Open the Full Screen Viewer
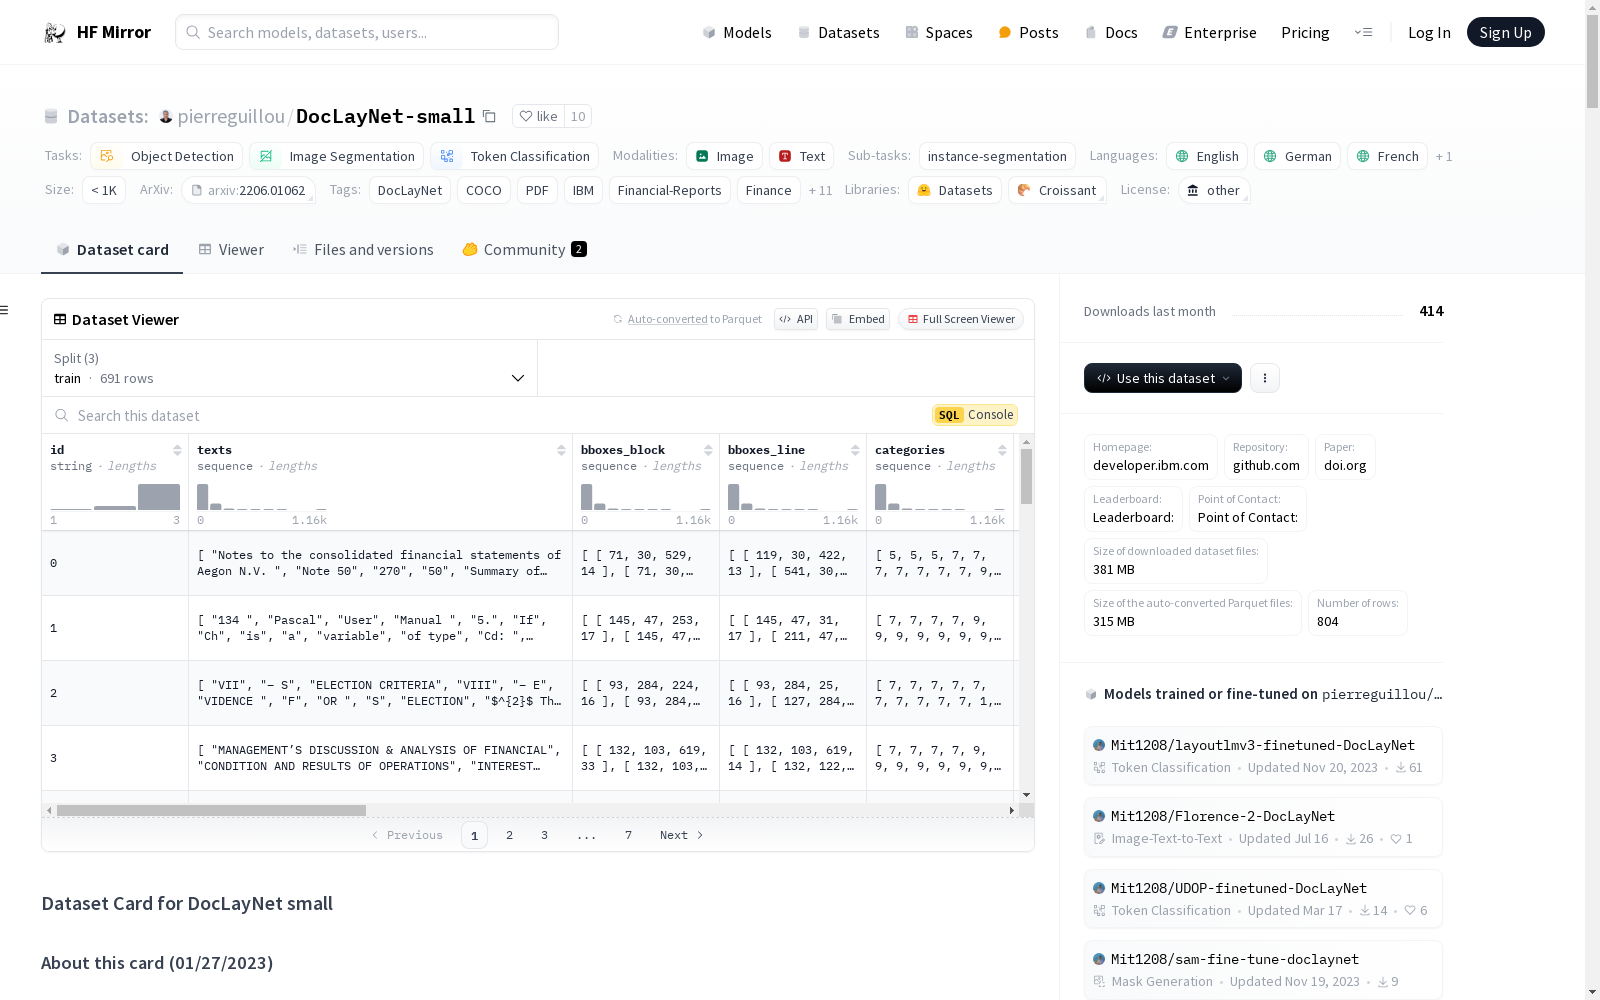Screen dimensions: 1600x1000 [x=961, y=319]
